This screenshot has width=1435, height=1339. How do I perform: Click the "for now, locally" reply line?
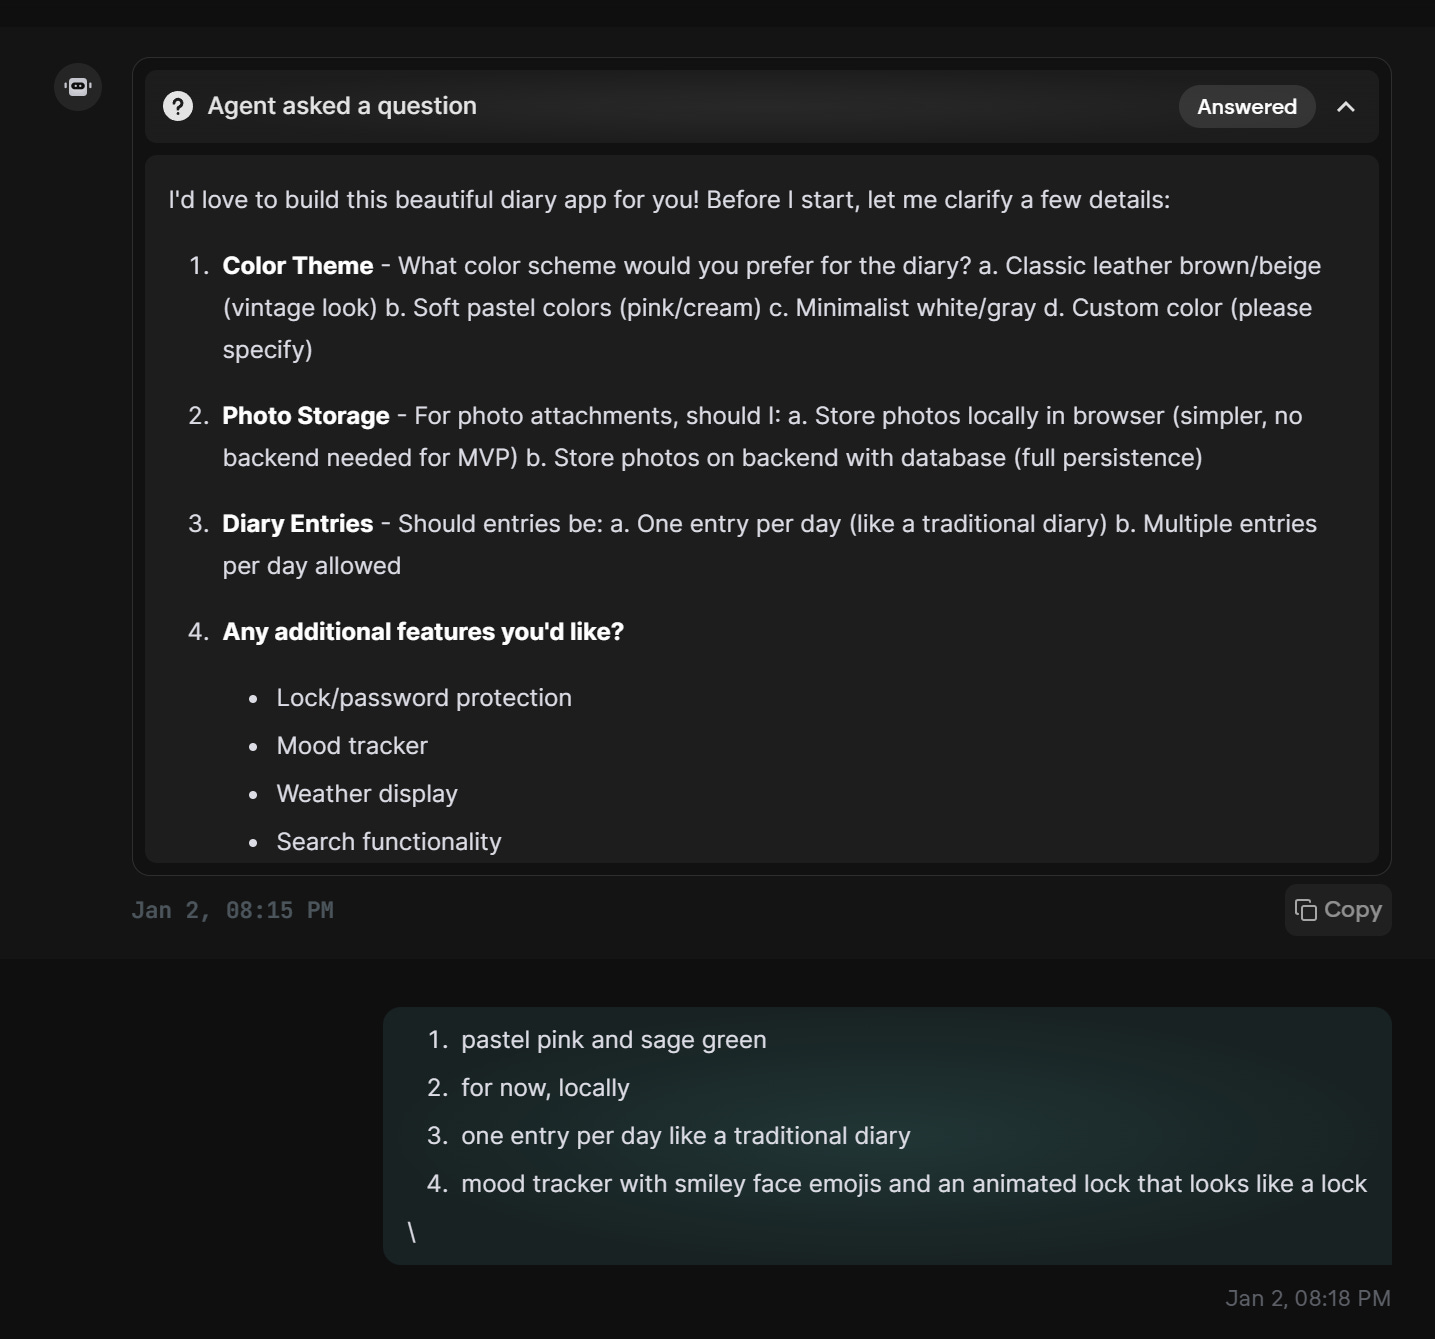(545, 1088)
